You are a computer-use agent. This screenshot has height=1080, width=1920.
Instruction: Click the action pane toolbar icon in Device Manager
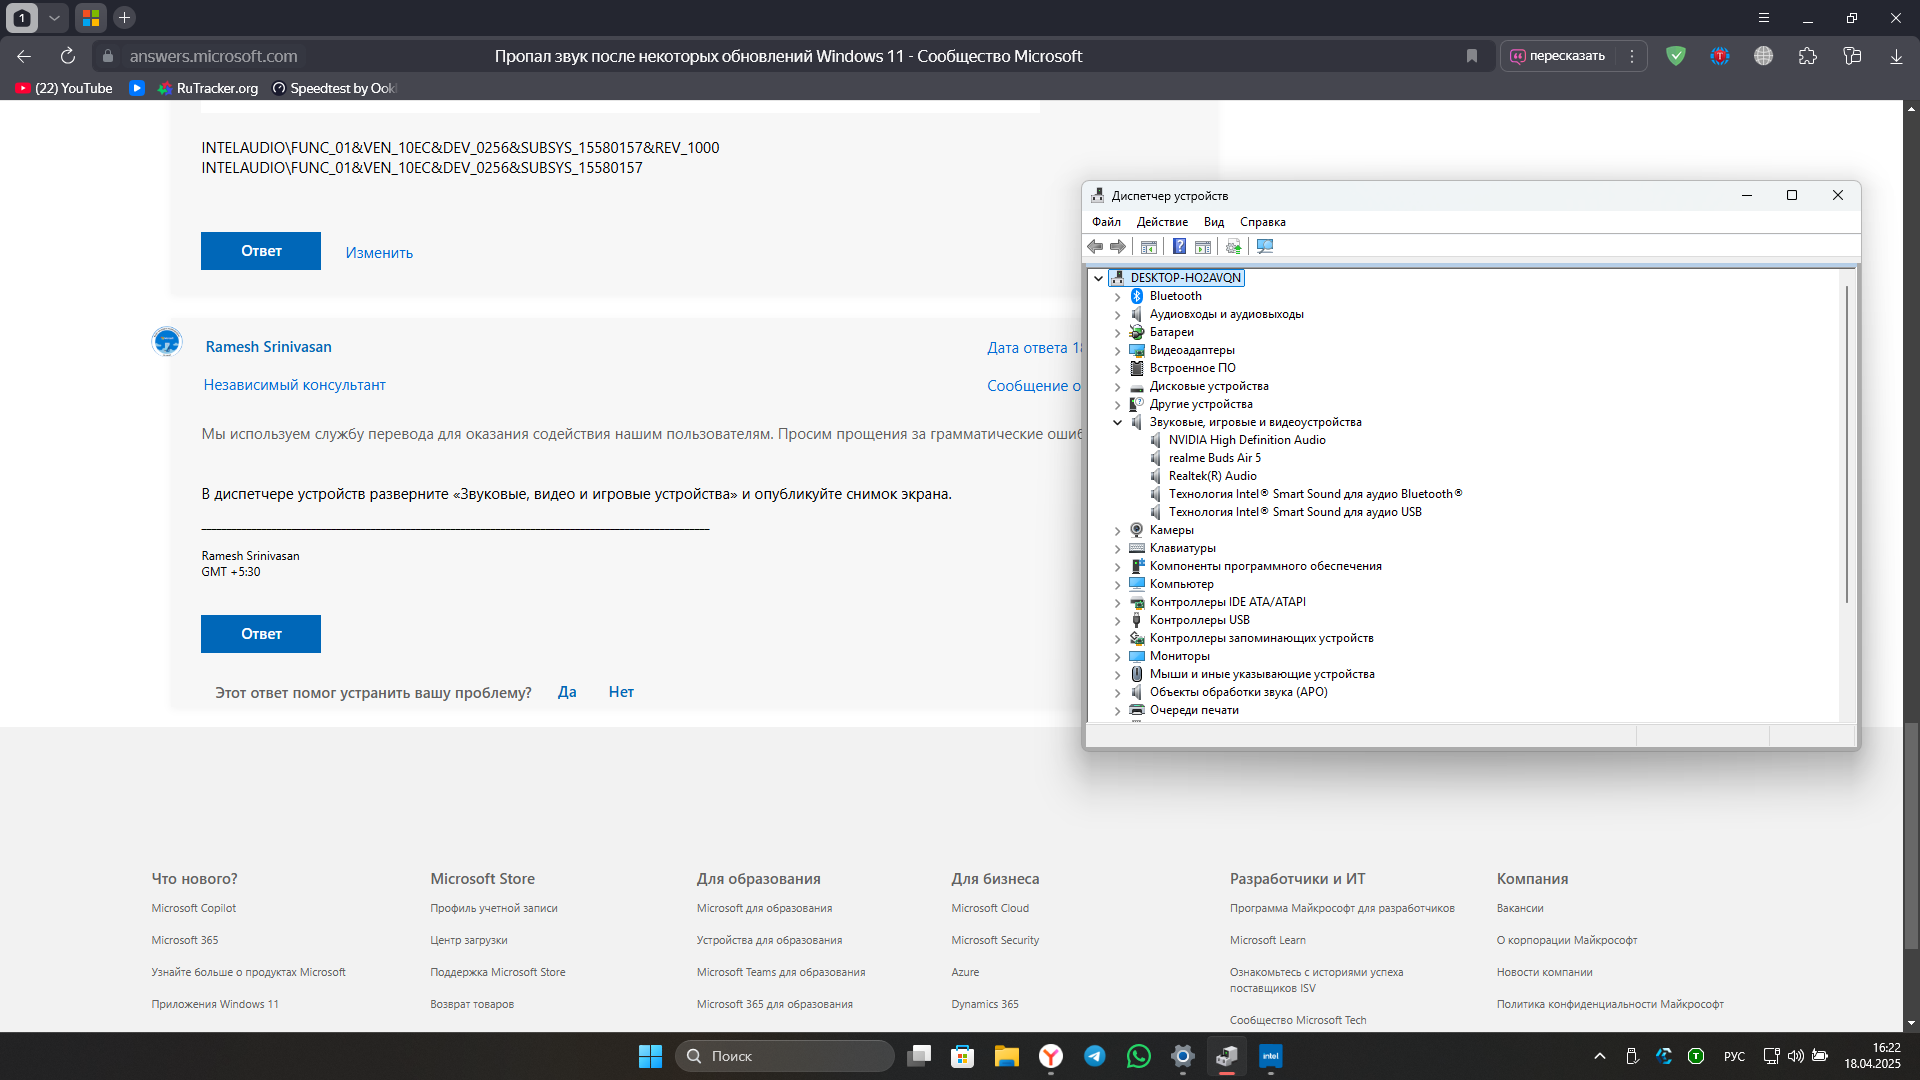[1203, 247]
